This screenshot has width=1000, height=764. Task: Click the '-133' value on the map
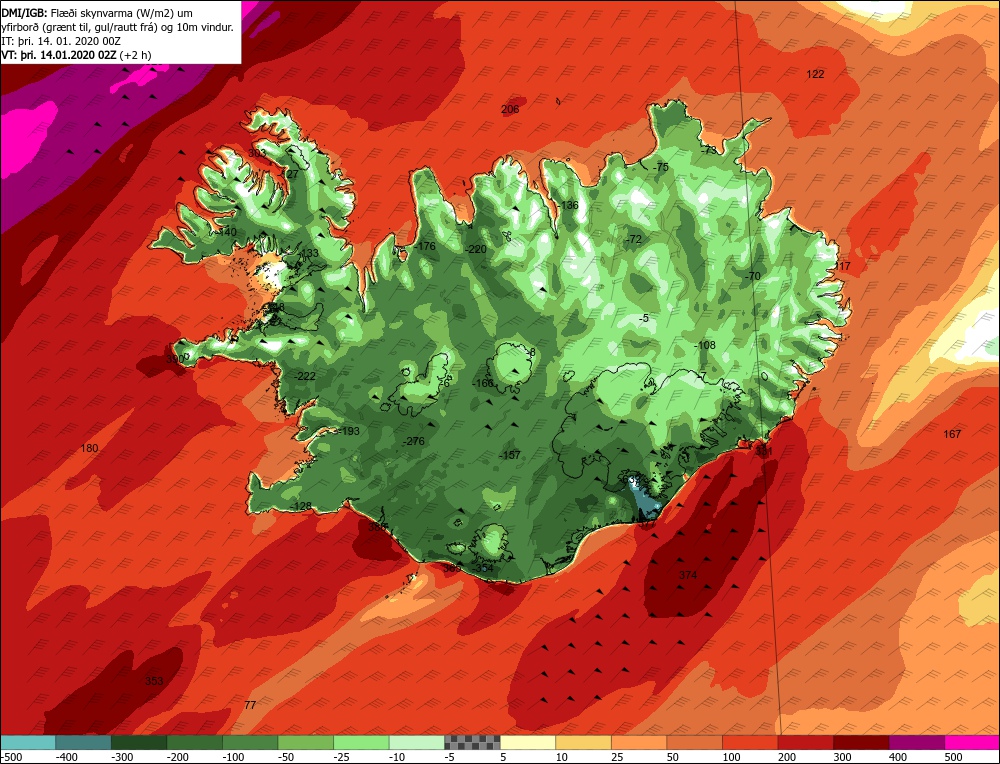click(x=309, y=253)
